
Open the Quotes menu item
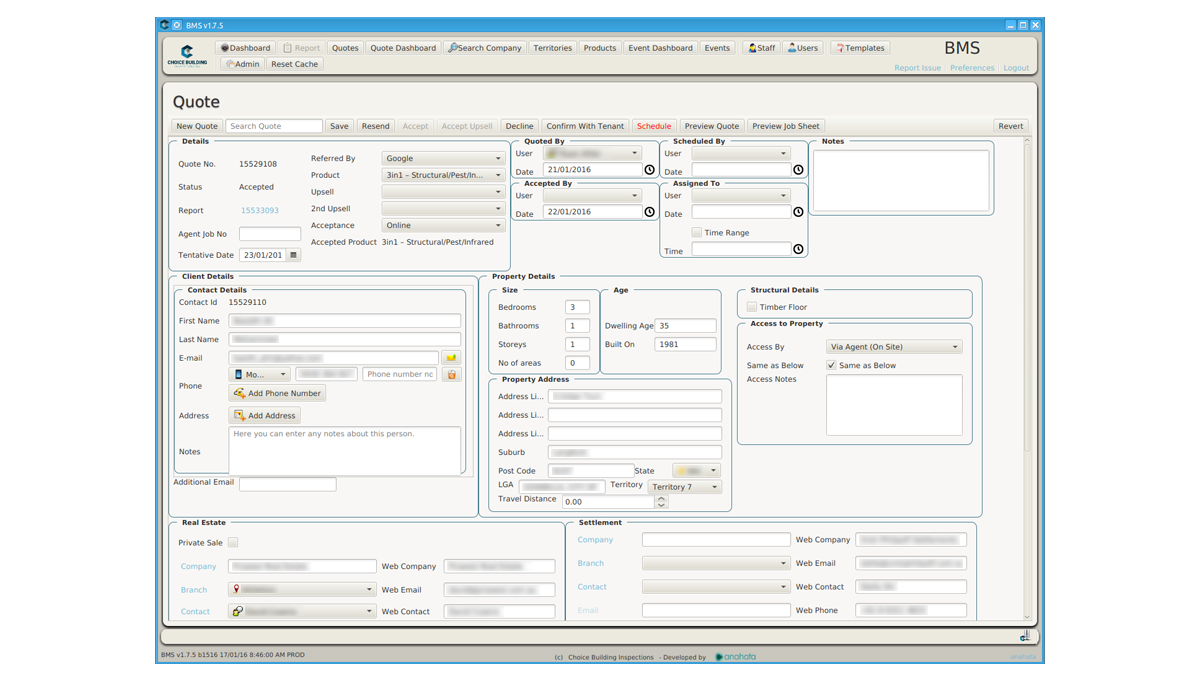(x=345, y=48)
